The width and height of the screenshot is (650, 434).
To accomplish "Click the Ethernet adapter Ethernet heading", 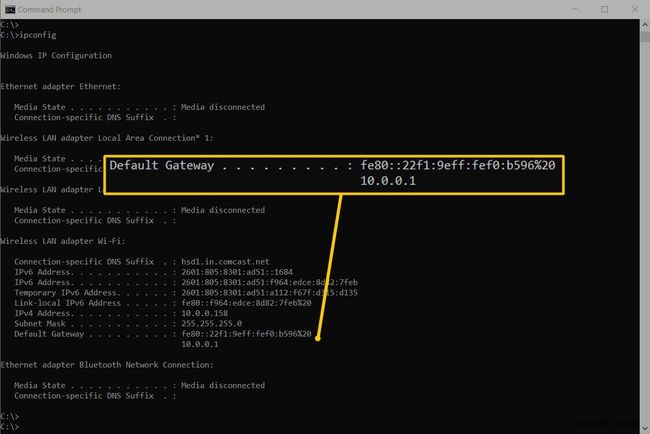I will tap(61, 86).
